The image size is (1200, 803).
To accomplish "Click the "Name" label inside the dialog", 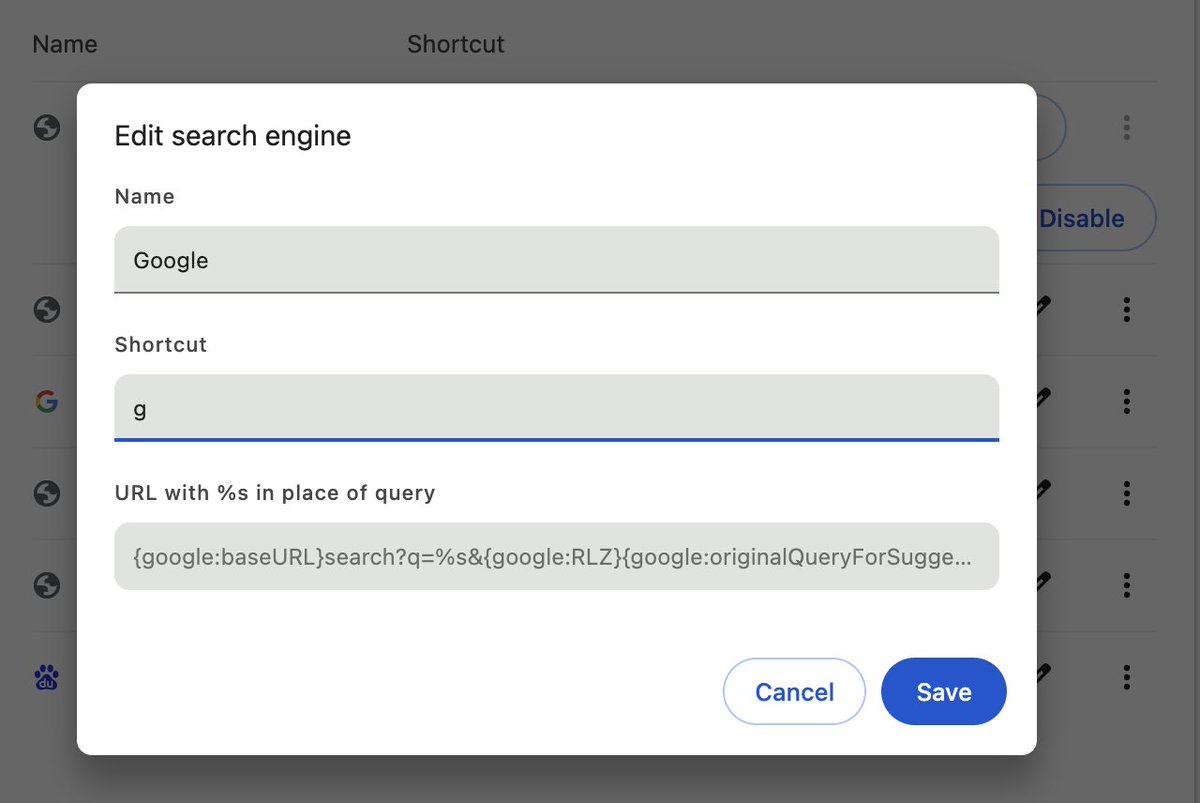I will [x=145, y=196].
